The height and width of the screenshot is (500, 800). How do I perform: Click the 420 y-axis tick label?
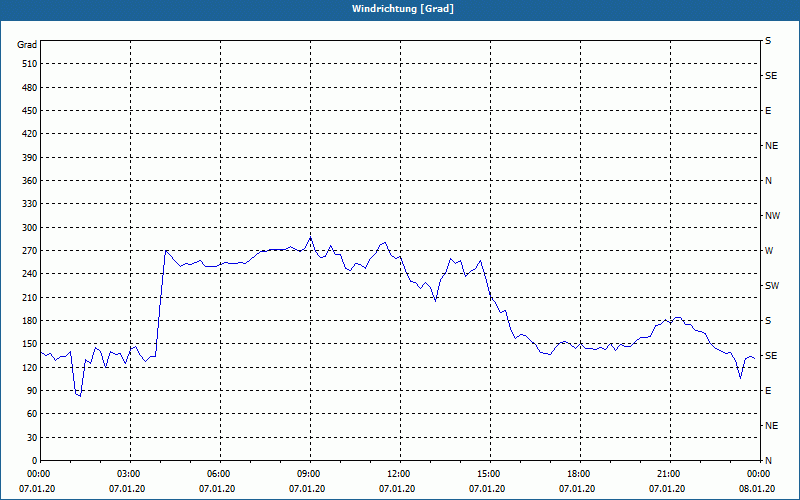30,134
